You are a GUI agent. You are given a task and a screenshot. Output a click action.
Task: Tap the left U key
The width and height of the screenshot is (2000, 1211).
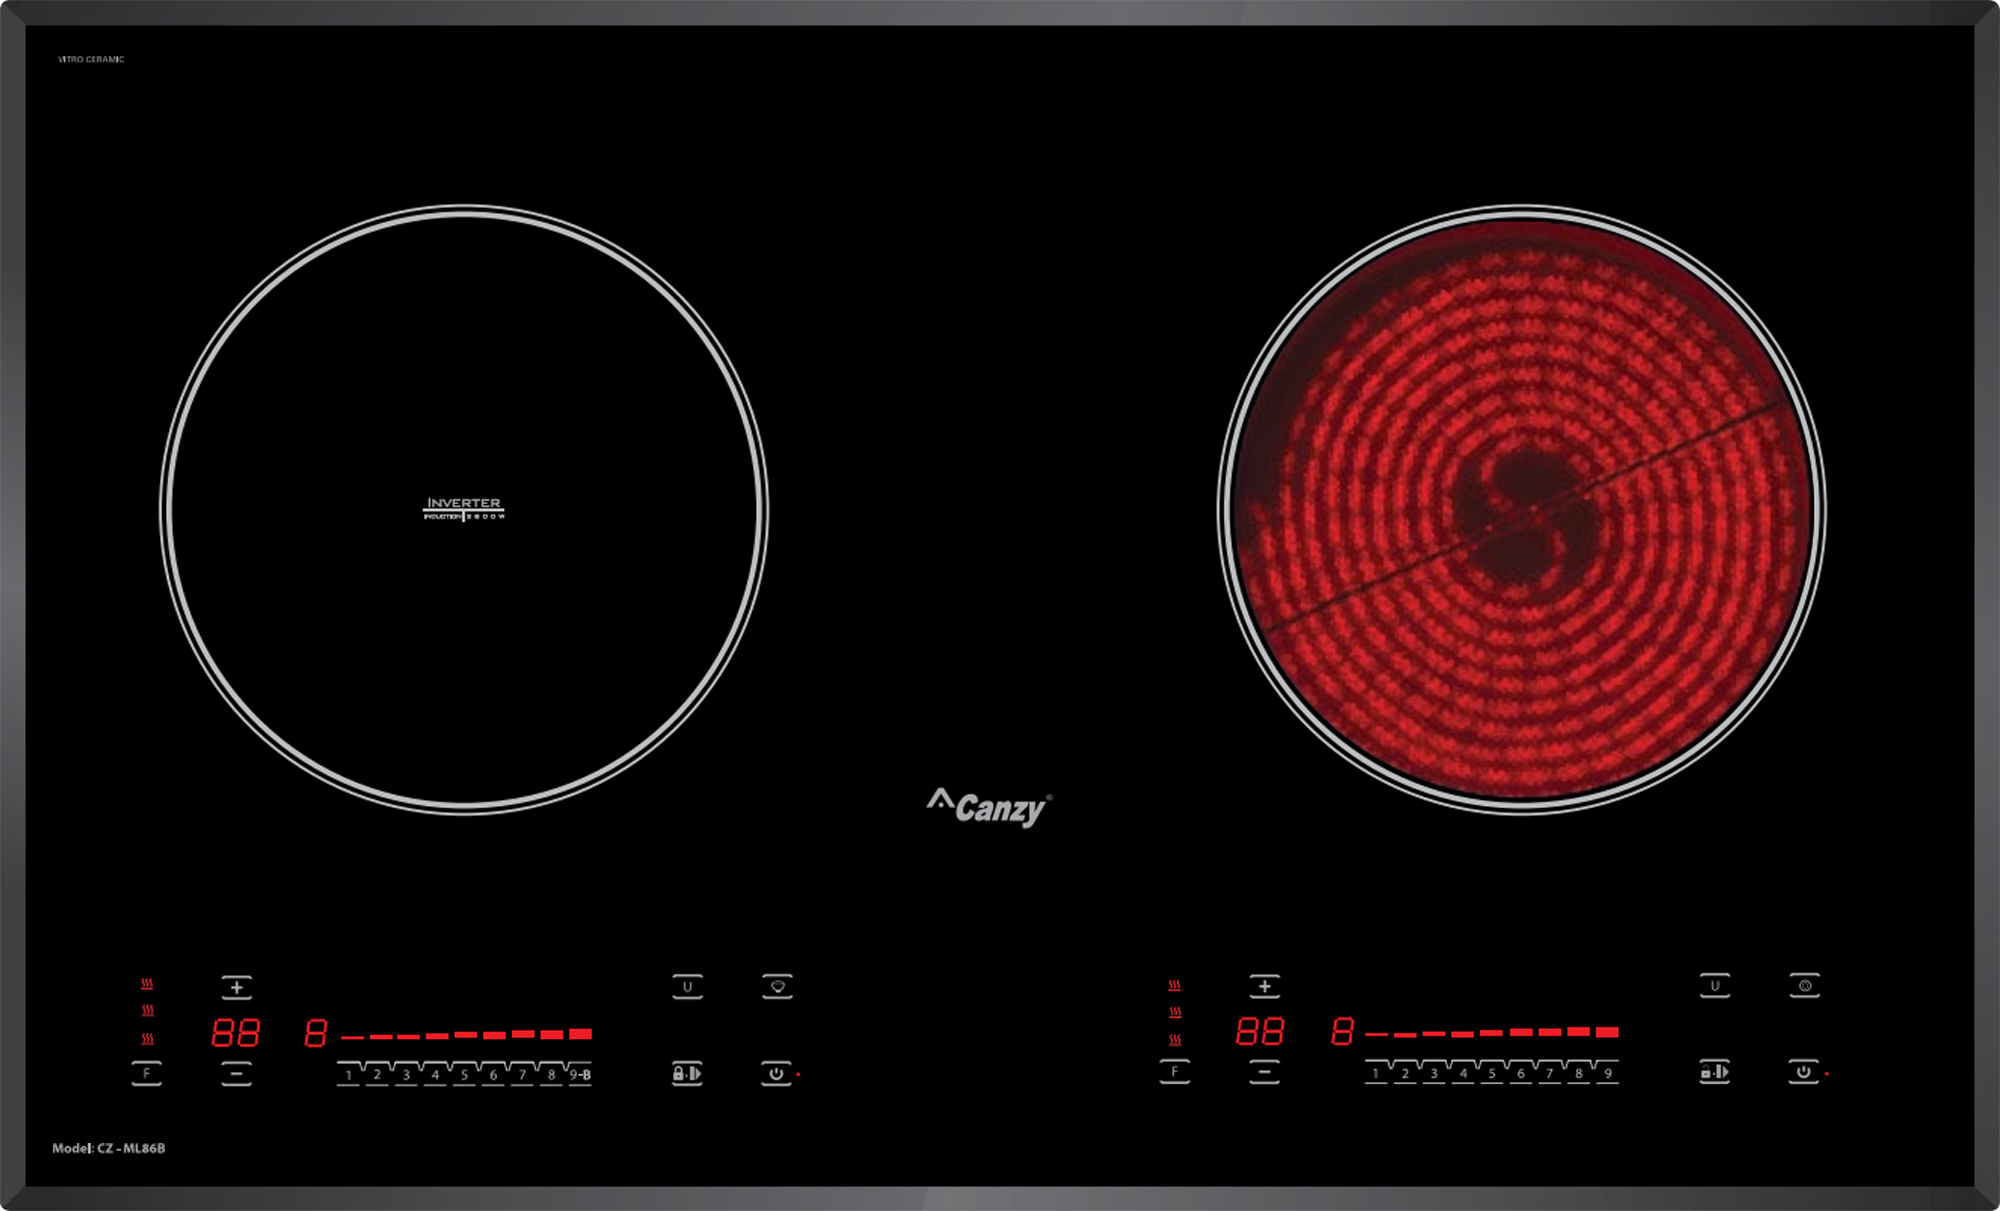coord(687,987)
